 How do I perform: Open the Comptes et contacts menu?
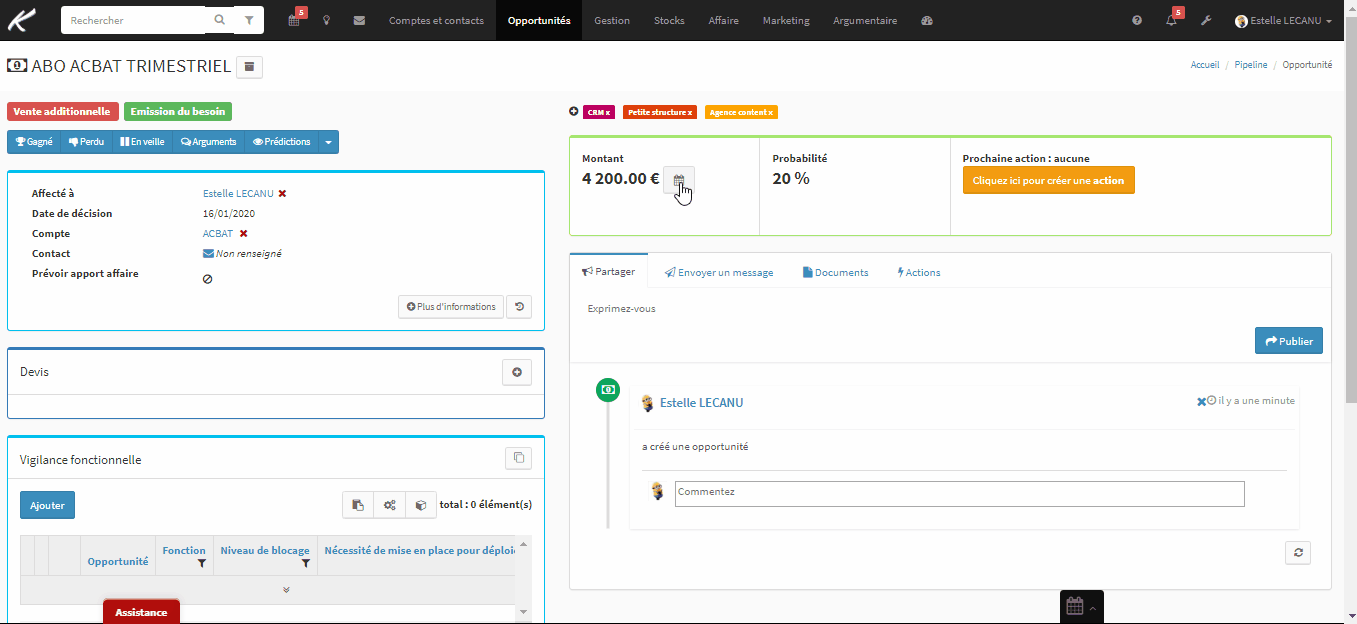click(x=436, y=20)
